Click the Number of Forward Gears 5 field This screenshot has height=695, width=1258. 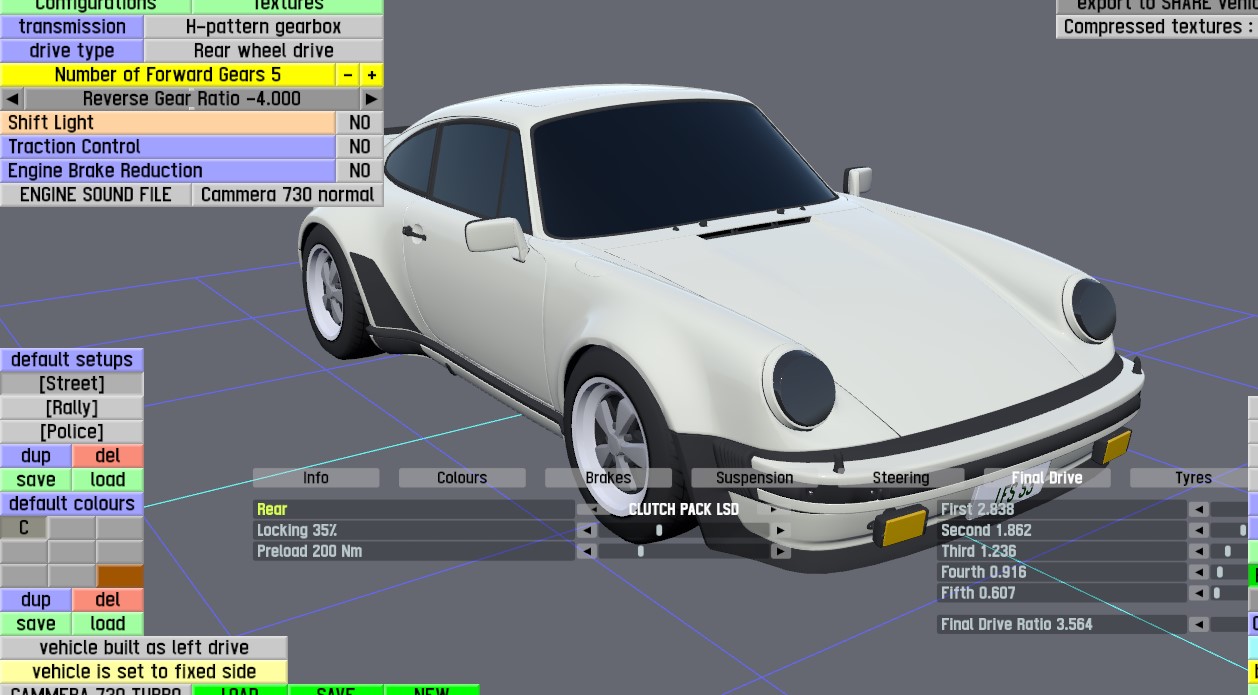[167, 75]
